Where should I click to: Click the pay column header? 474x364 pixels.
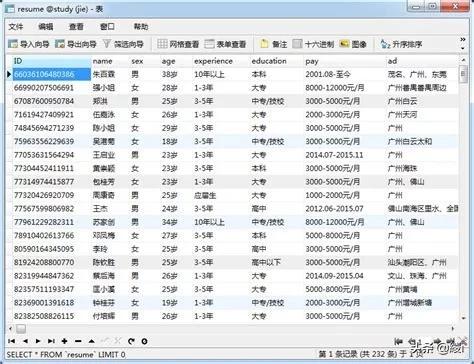345,61
